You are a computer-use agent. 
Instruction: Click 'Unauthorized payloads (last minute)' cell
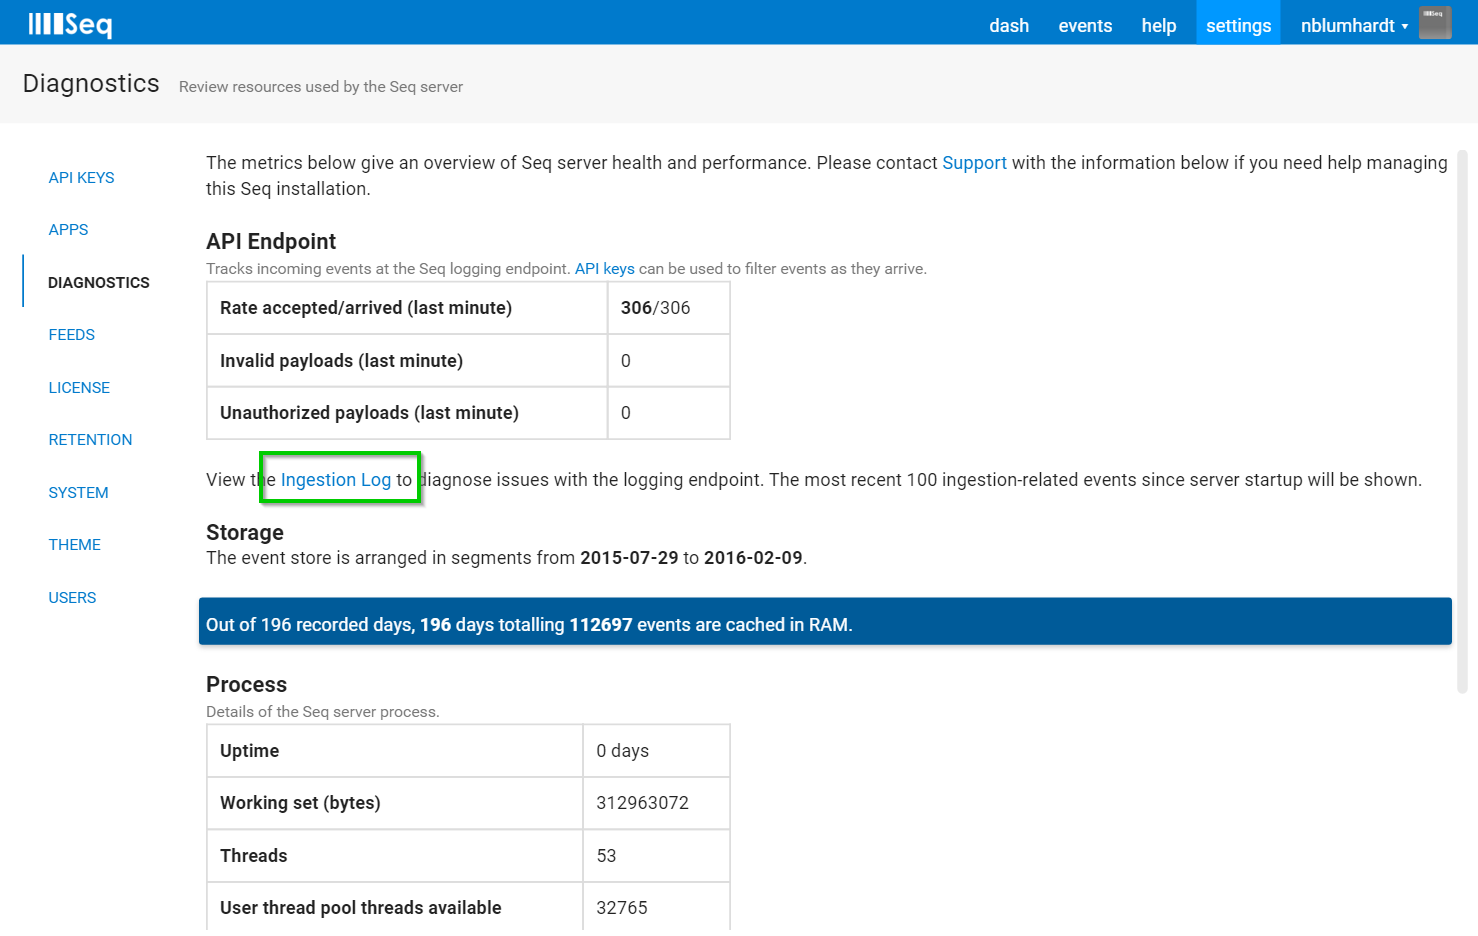point(407,413)
